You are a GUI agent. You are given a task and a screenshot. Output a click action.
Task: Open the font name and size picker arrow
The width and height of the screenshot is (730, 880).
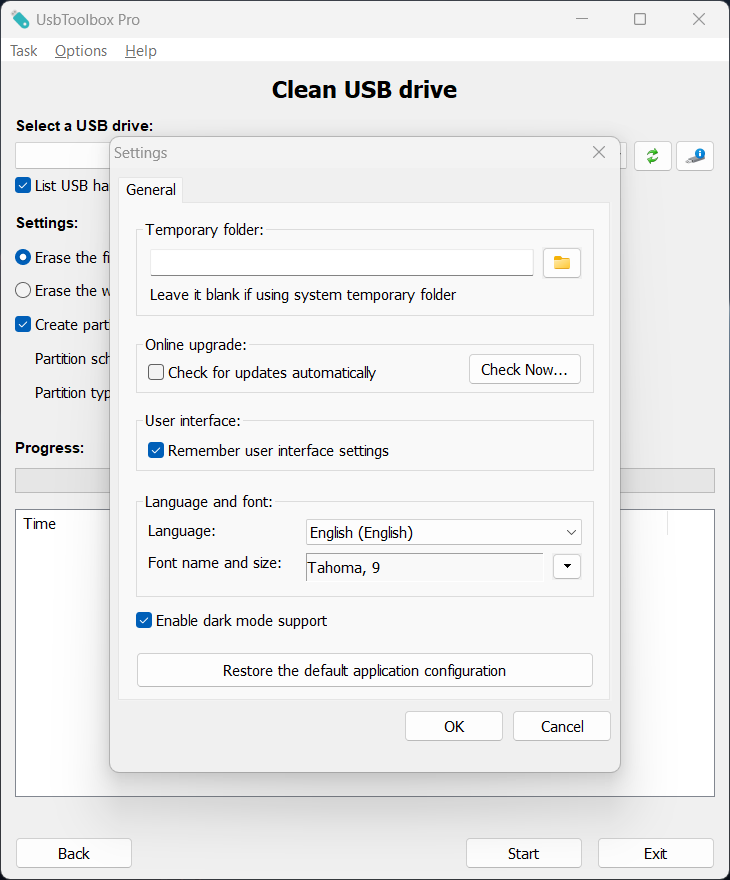567,567
